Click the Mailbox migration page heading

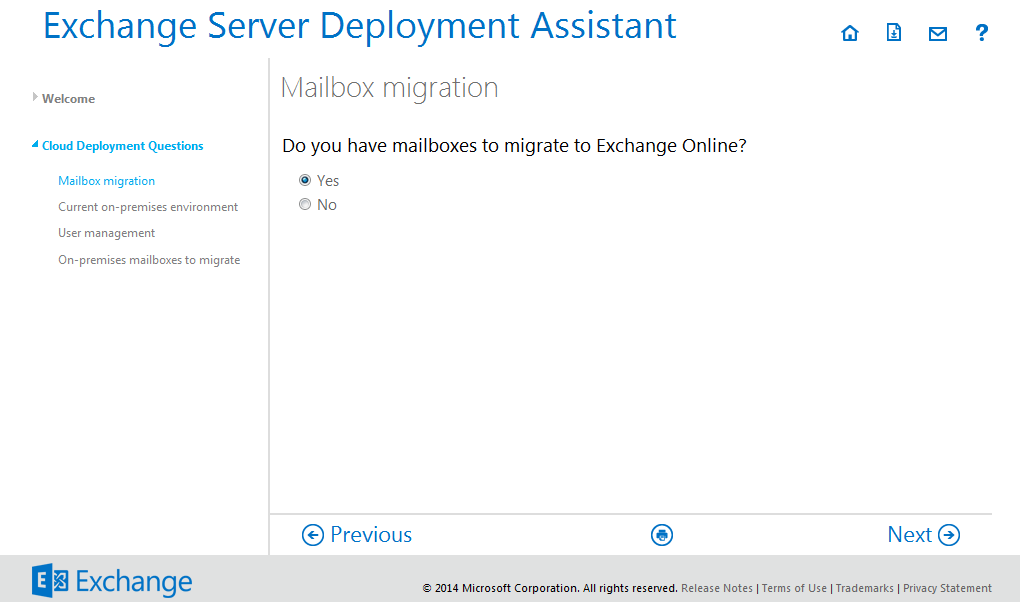click(389, 88)
